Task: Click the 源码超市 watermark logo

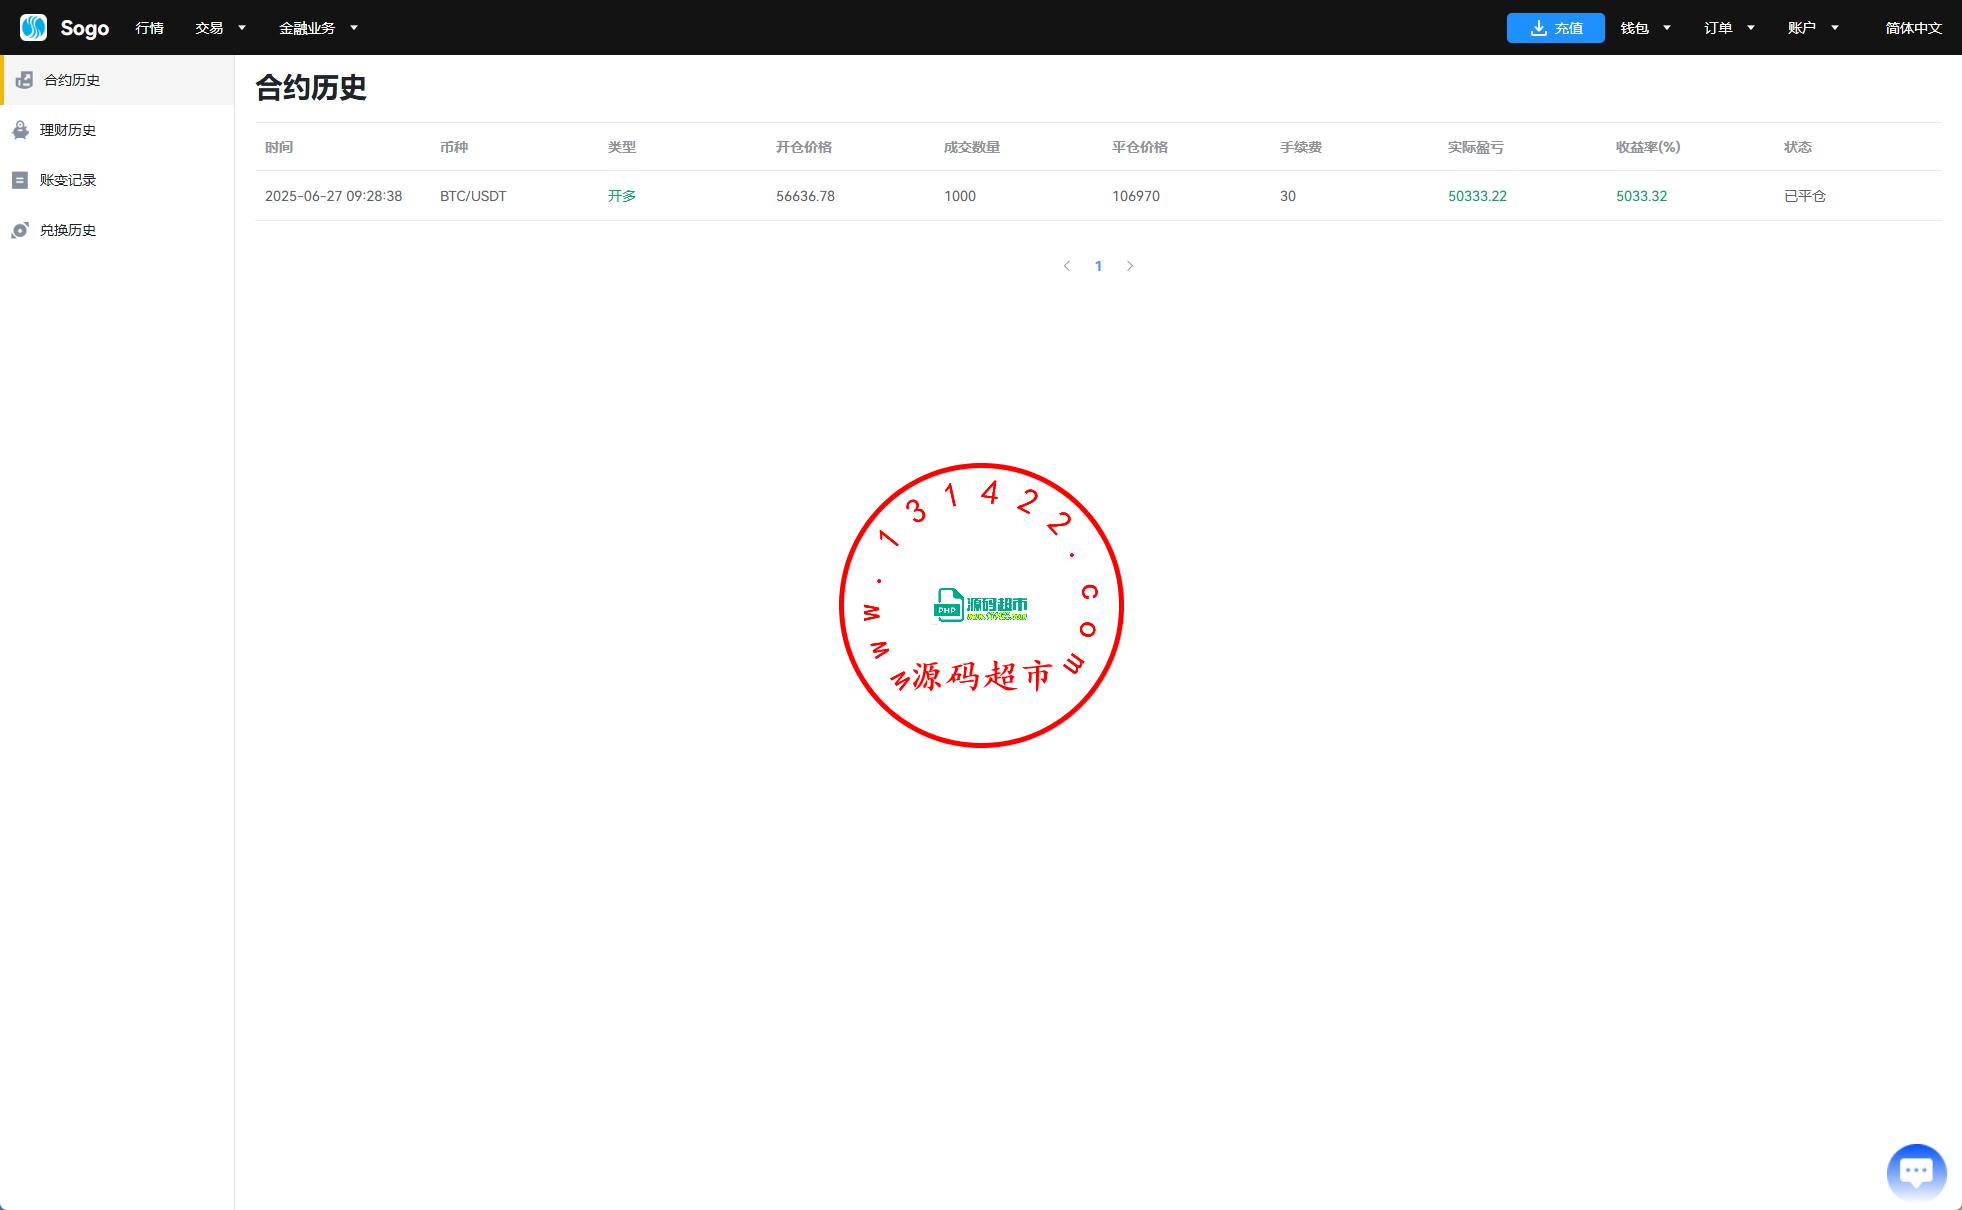Action: [x=980, y=605]
